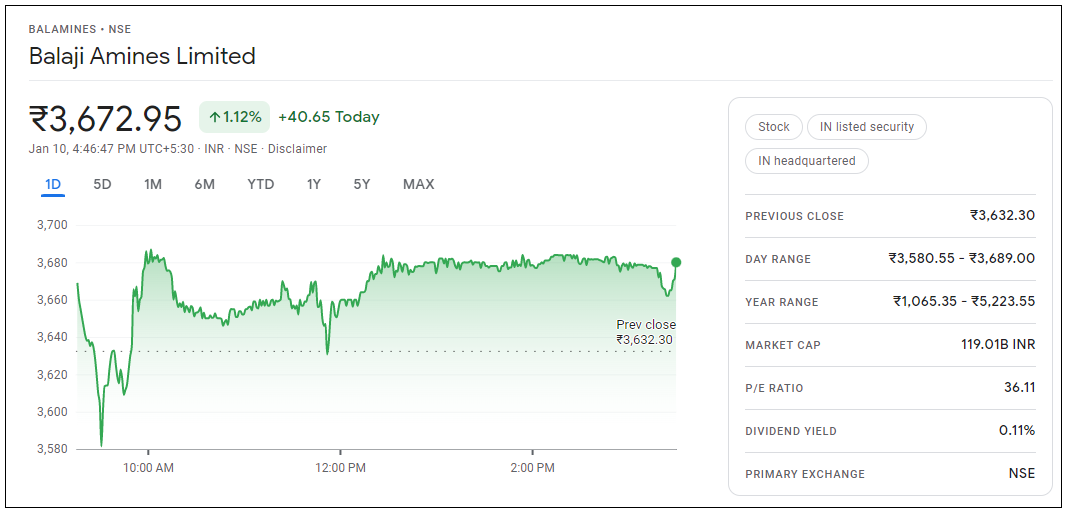Image resolution: width=1070 pixels, height=511 pixels.
Task: Click the 12:00 PM time axis marker
Action: tap(341, 467)
